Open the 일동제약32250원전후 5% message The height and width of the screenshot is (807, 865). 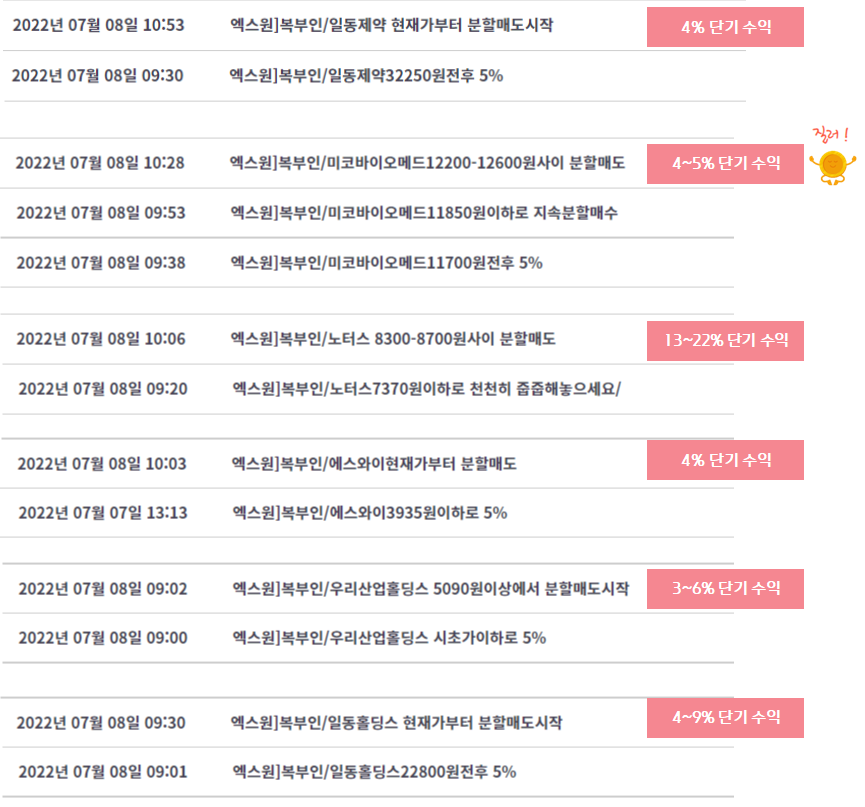coord(366,76)
